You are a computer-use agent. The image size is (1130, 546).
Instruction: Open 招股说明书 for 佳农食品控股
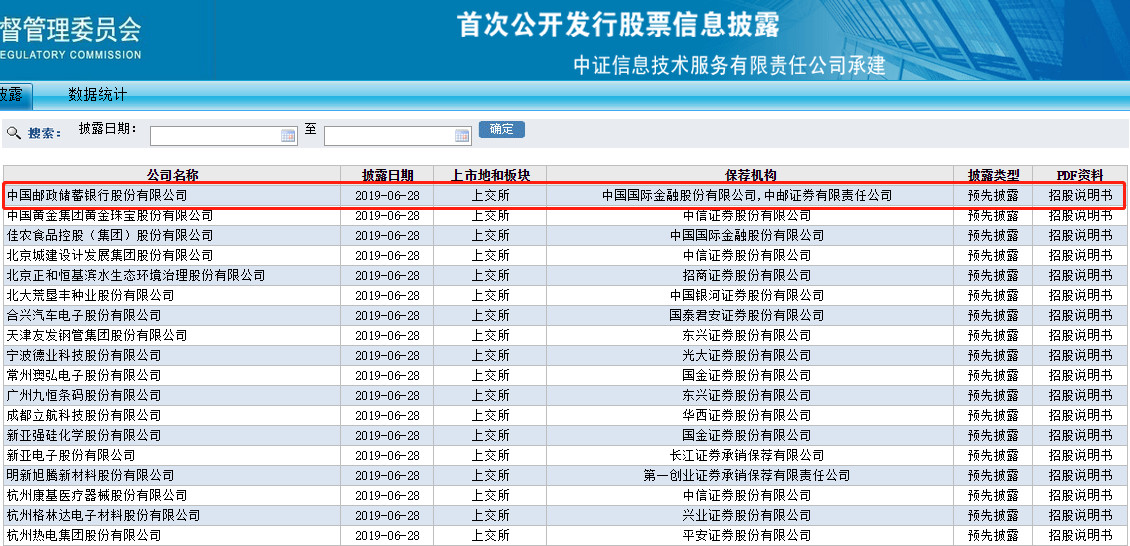[1080, 236]
